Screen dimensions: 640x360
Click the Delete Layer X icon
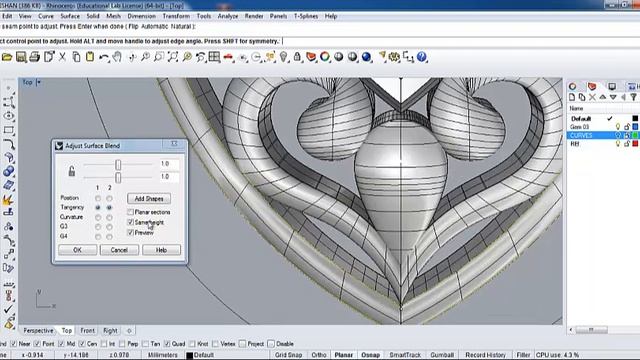pyautogui.click(x=592, y=97)
